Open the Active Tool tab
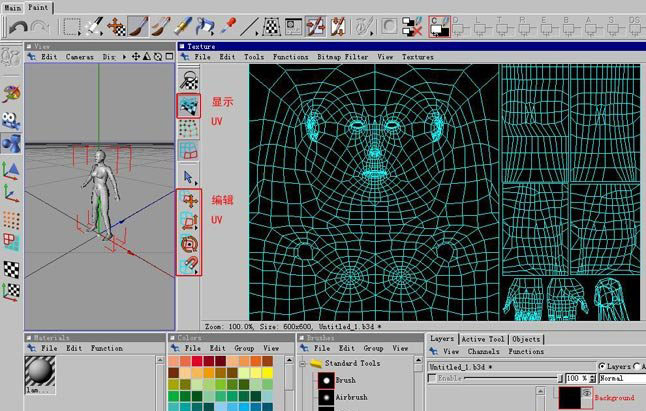 pos(483,339)
